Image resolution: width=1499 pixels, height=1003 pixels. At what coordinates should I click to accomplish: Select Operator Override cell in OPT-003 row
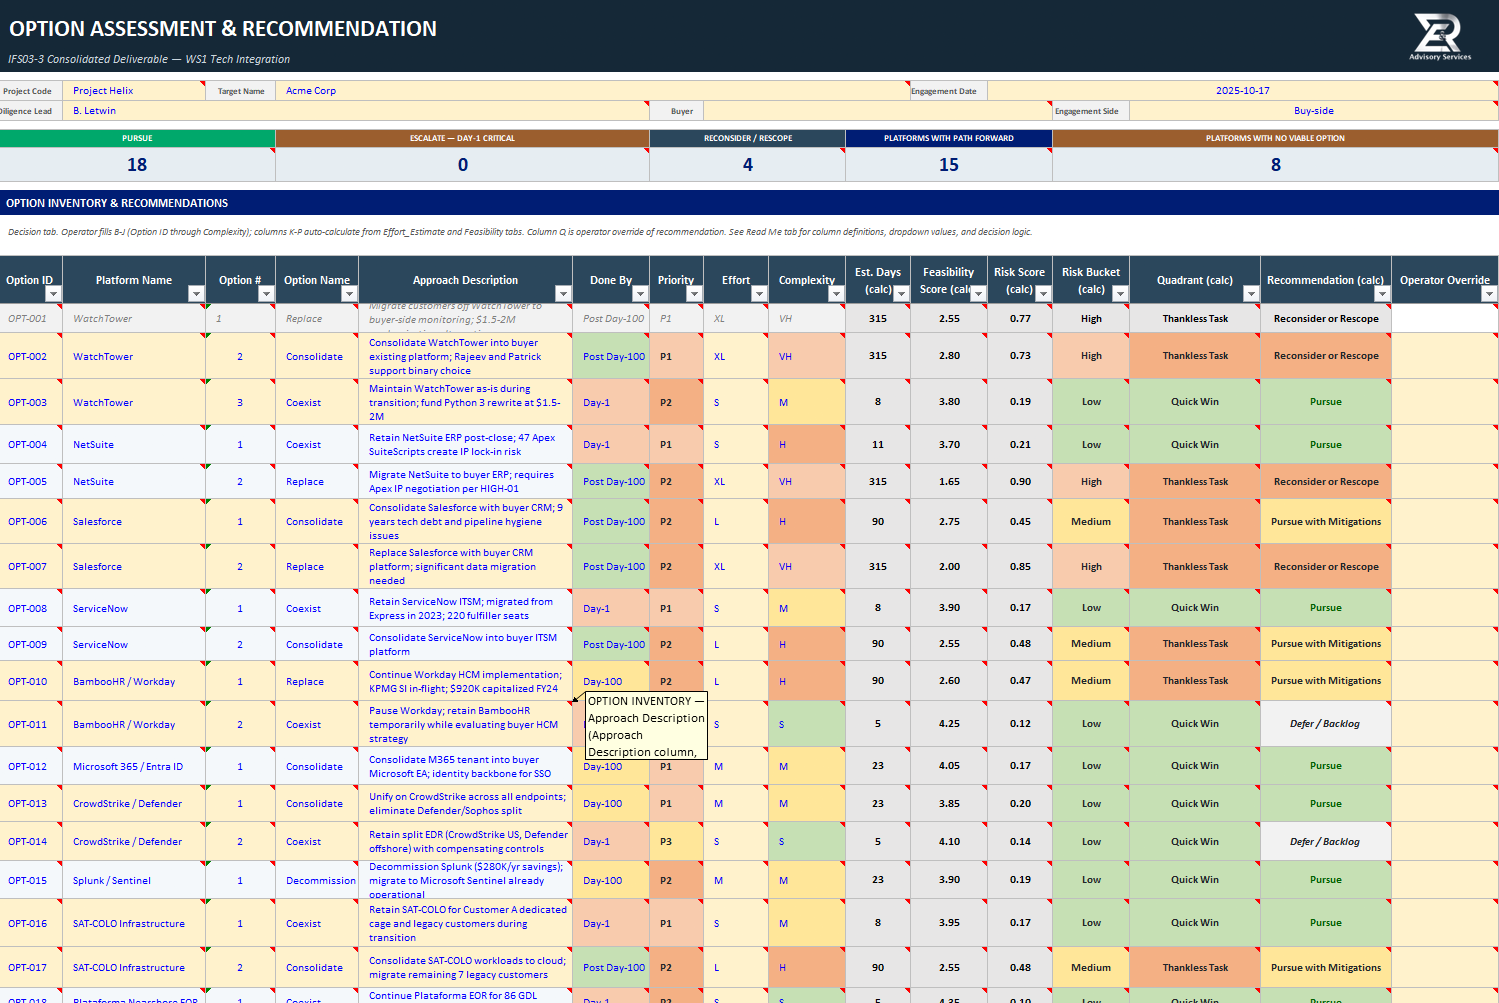click(1445, 402)
